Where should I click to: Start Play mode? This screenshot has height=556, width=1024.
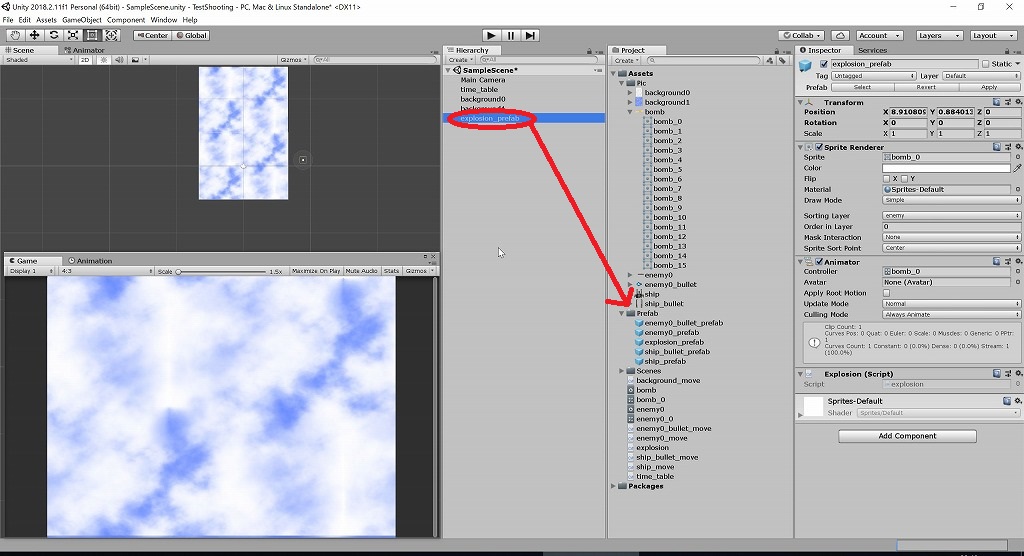491,35
